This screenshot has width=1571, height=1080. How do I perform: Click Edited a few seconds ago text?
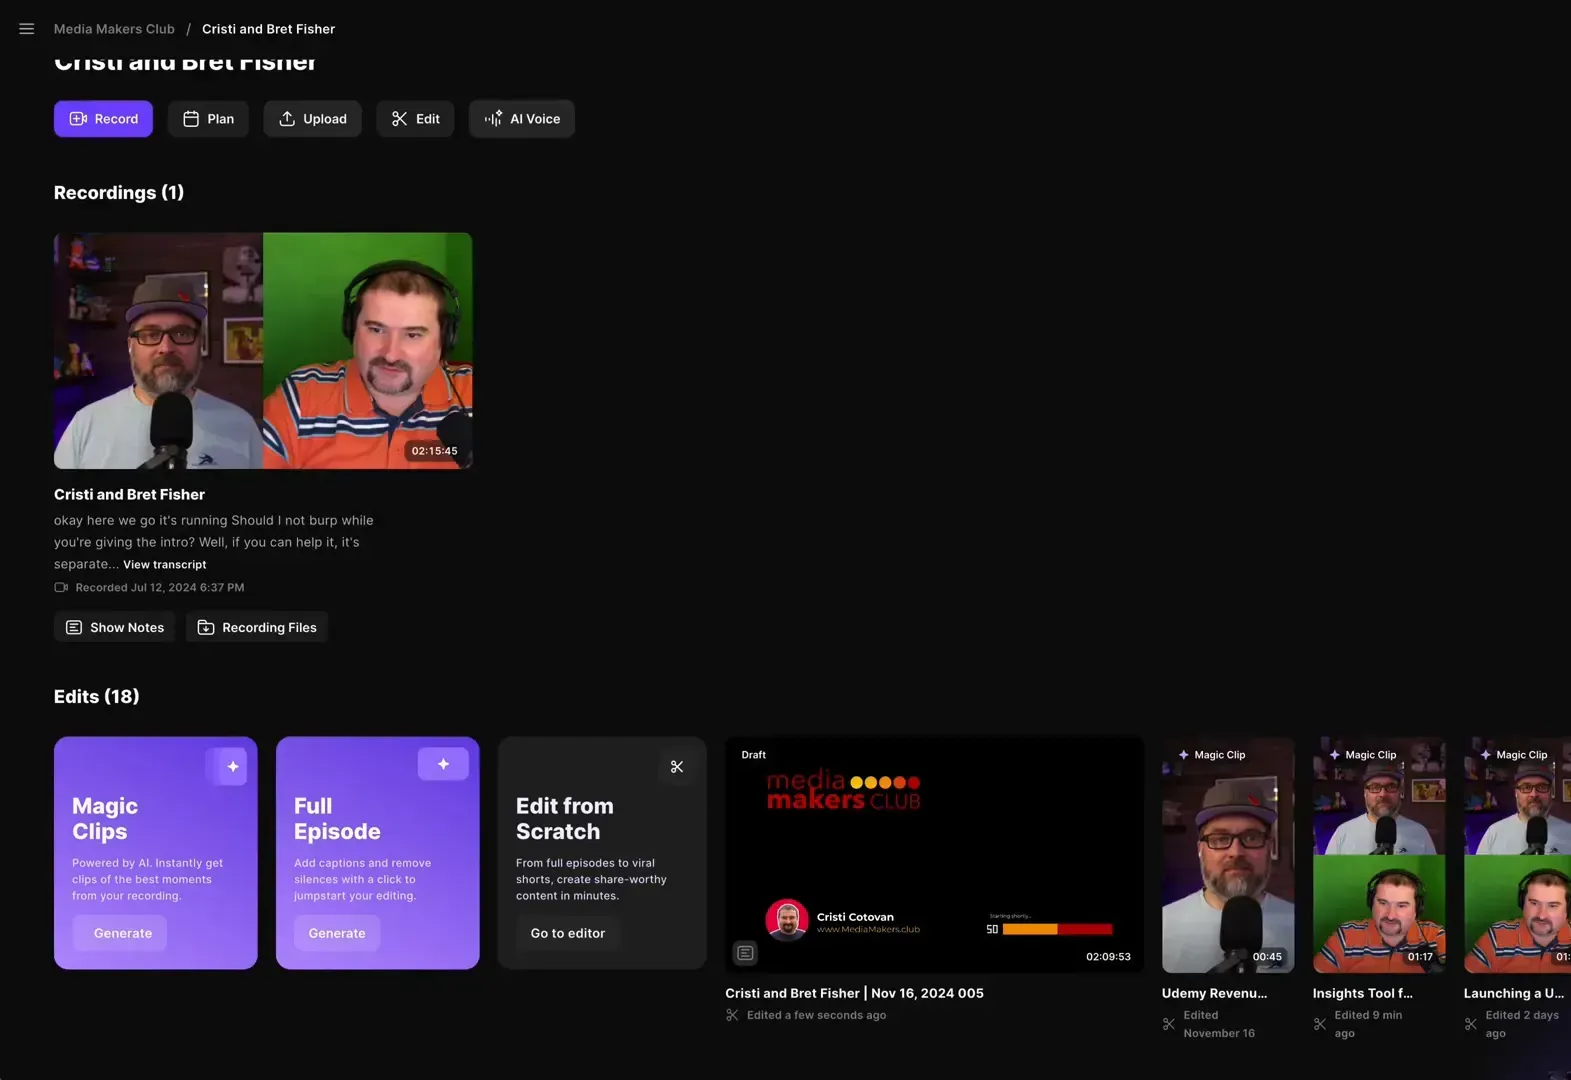coord(816,1015)
